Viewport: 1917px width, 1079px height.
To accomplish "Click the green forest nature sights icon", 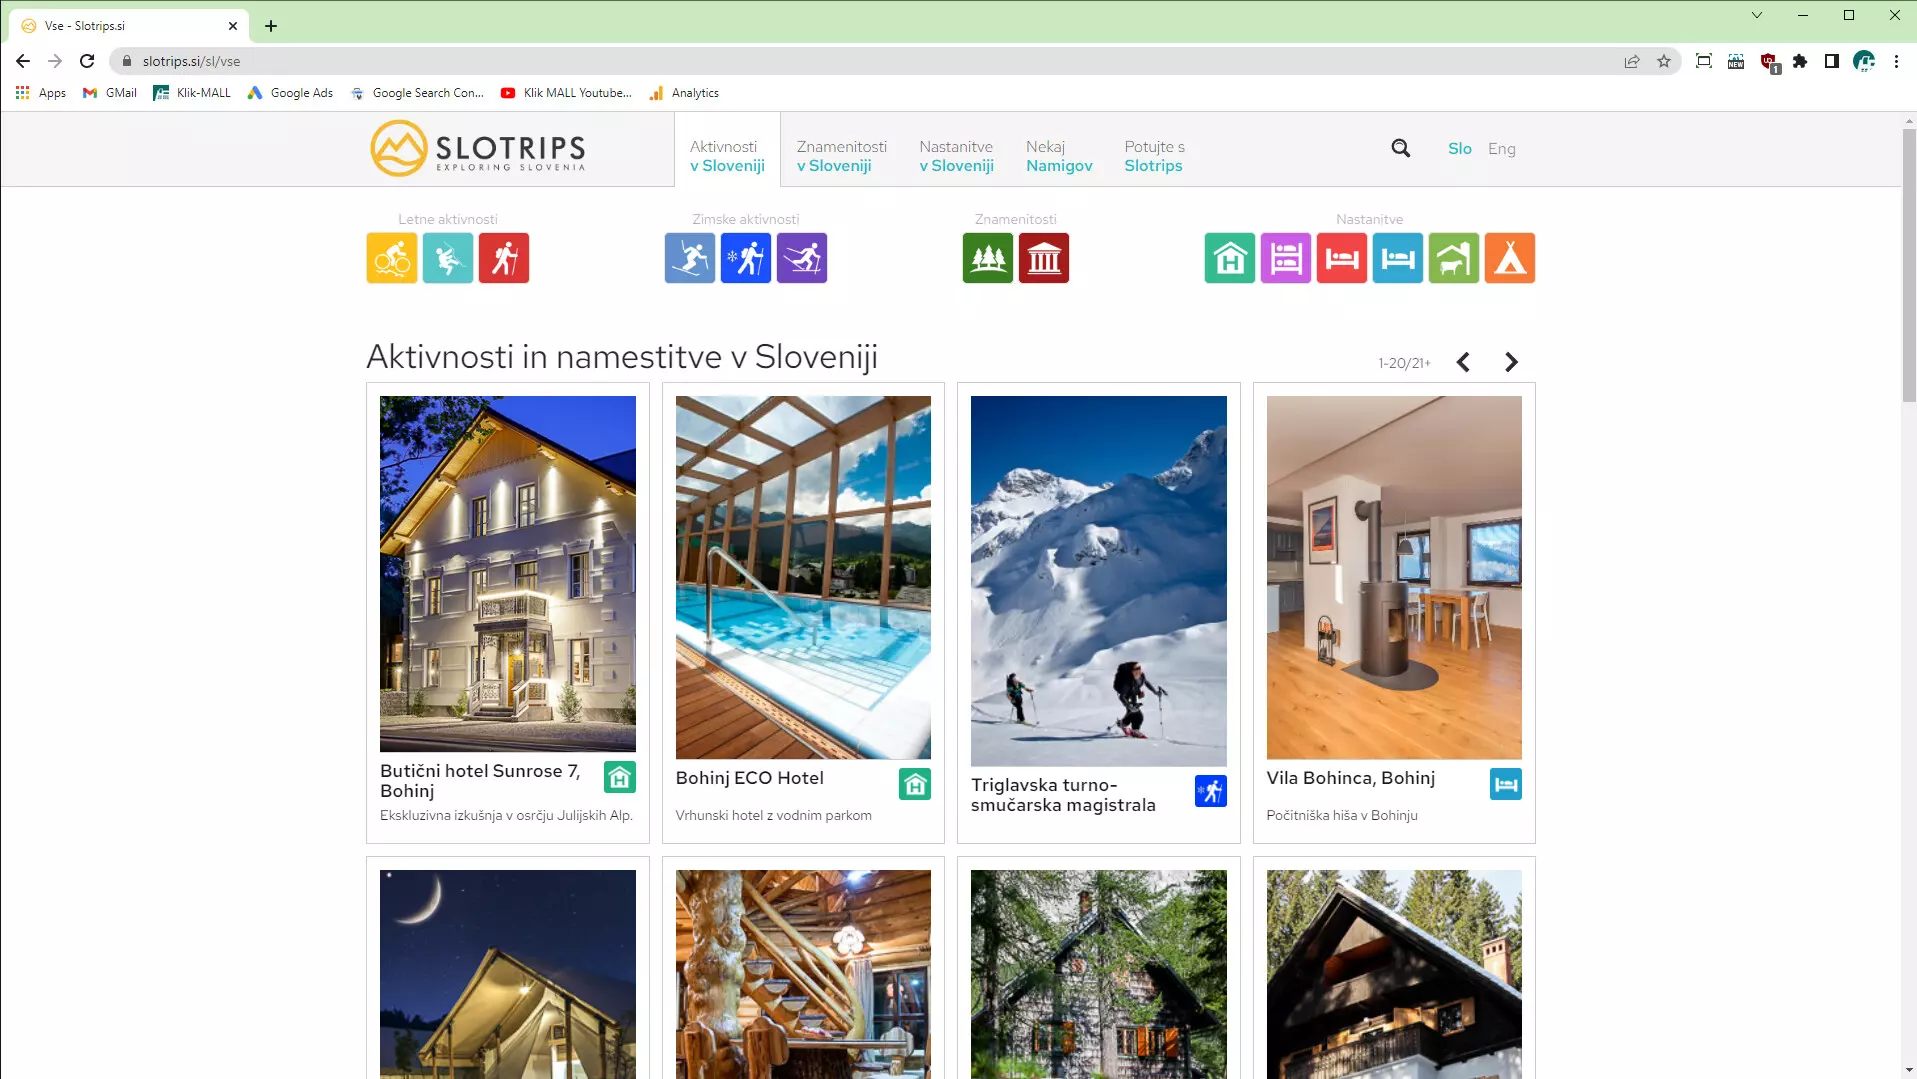I will point(987,259).
